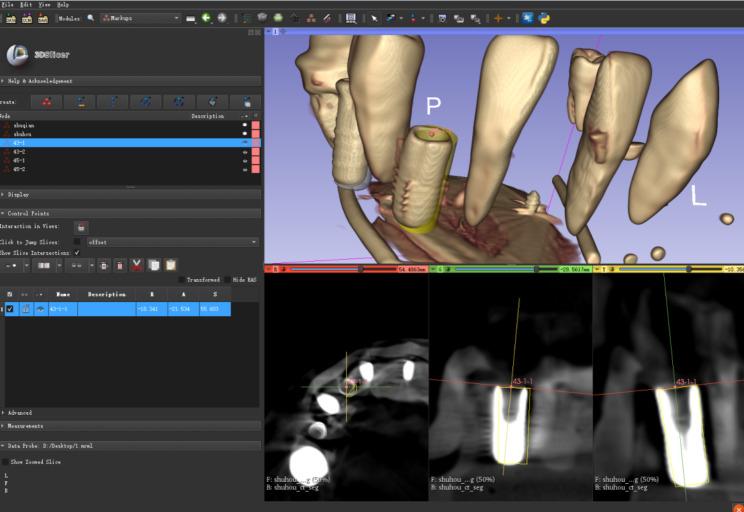The height and width of the screenshot is (512, 744).
Task: Create a new open curve markup
Action: tap(146, 102)
